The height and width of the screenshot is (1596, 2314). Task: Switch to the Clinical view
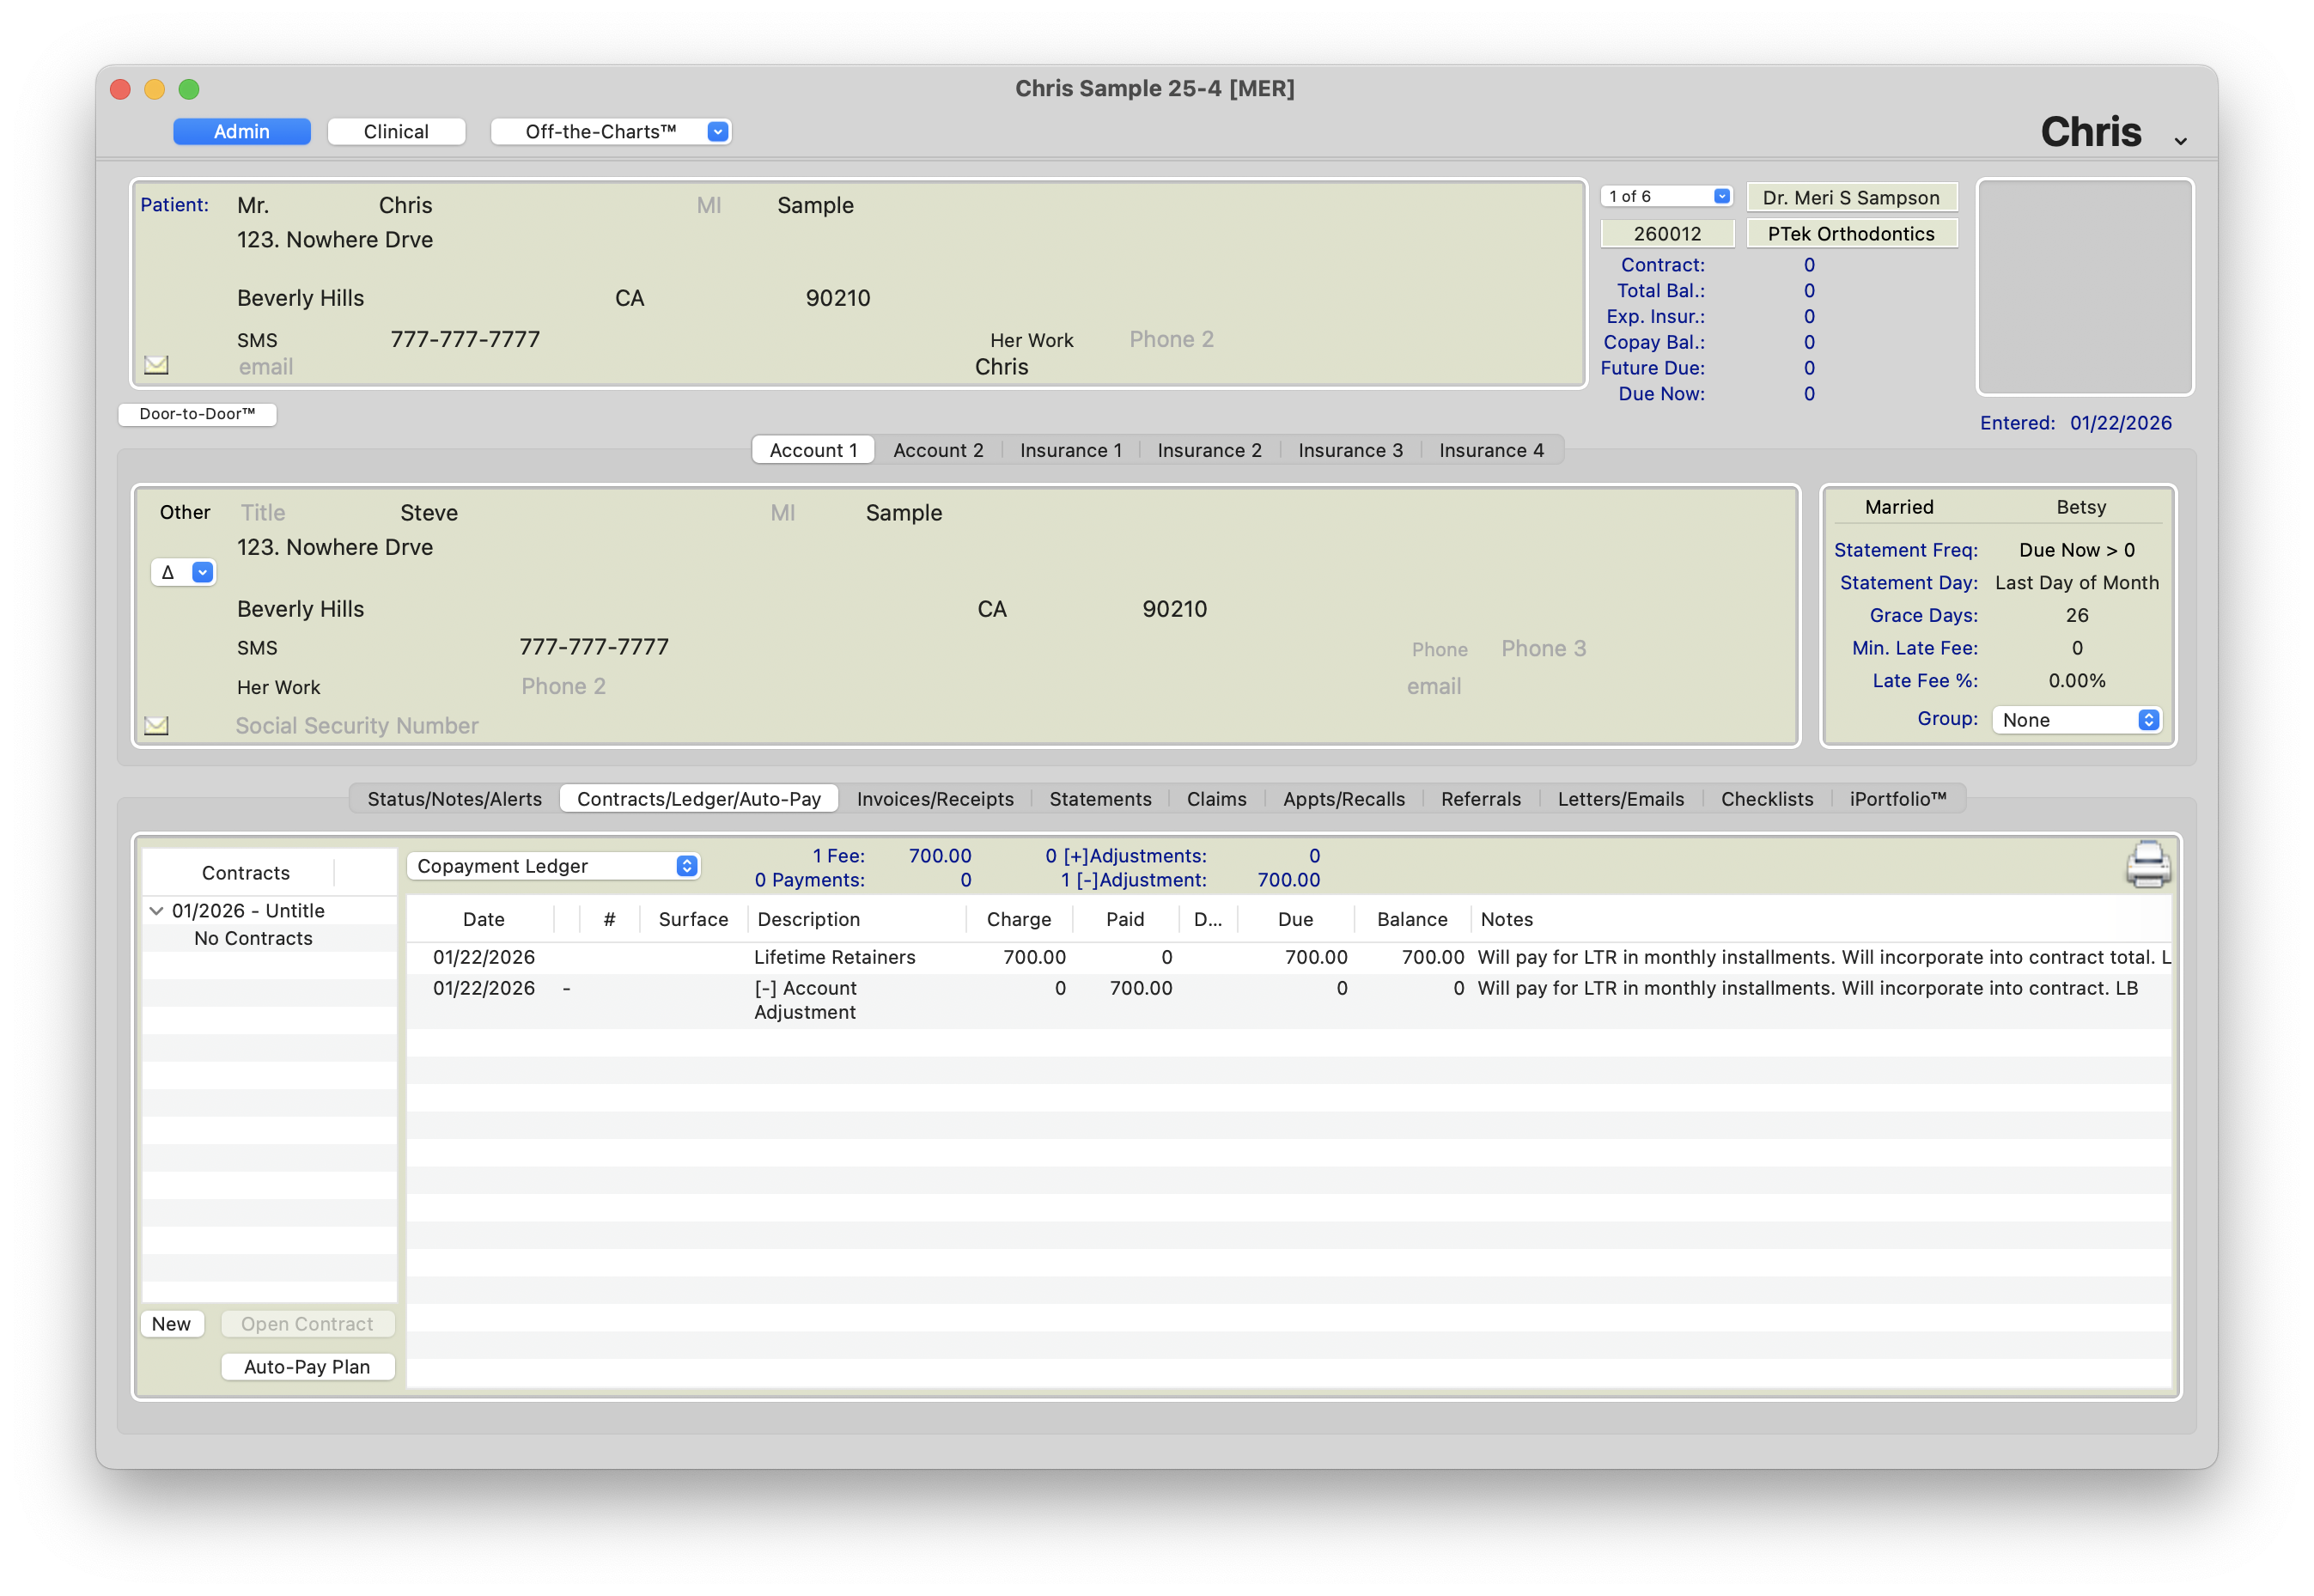click(x=396, y=132)
